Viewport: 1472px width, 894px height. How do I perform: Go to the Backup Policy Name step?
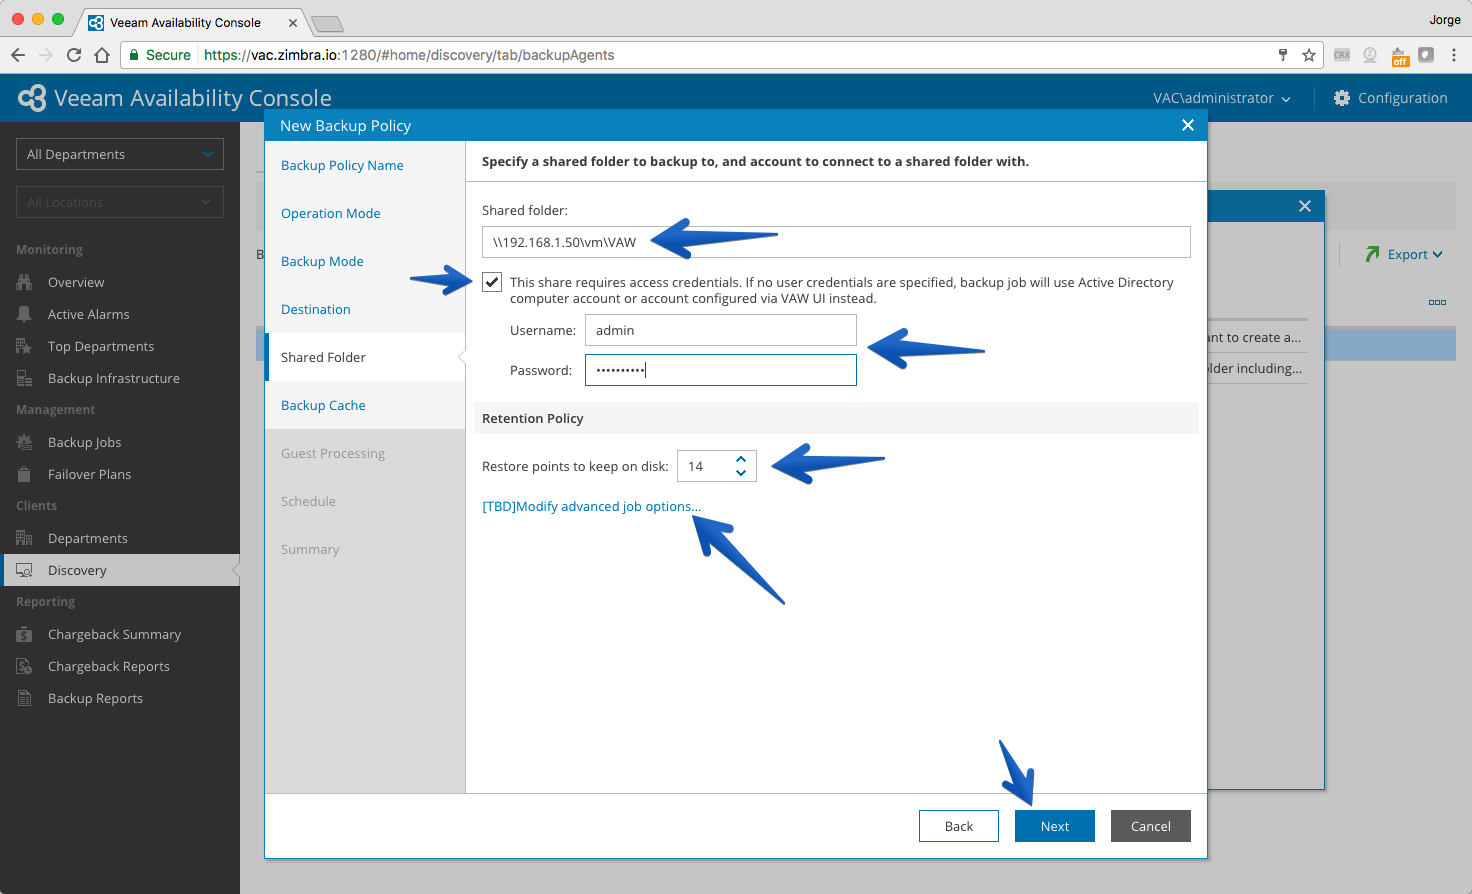(x=342, y=165)
